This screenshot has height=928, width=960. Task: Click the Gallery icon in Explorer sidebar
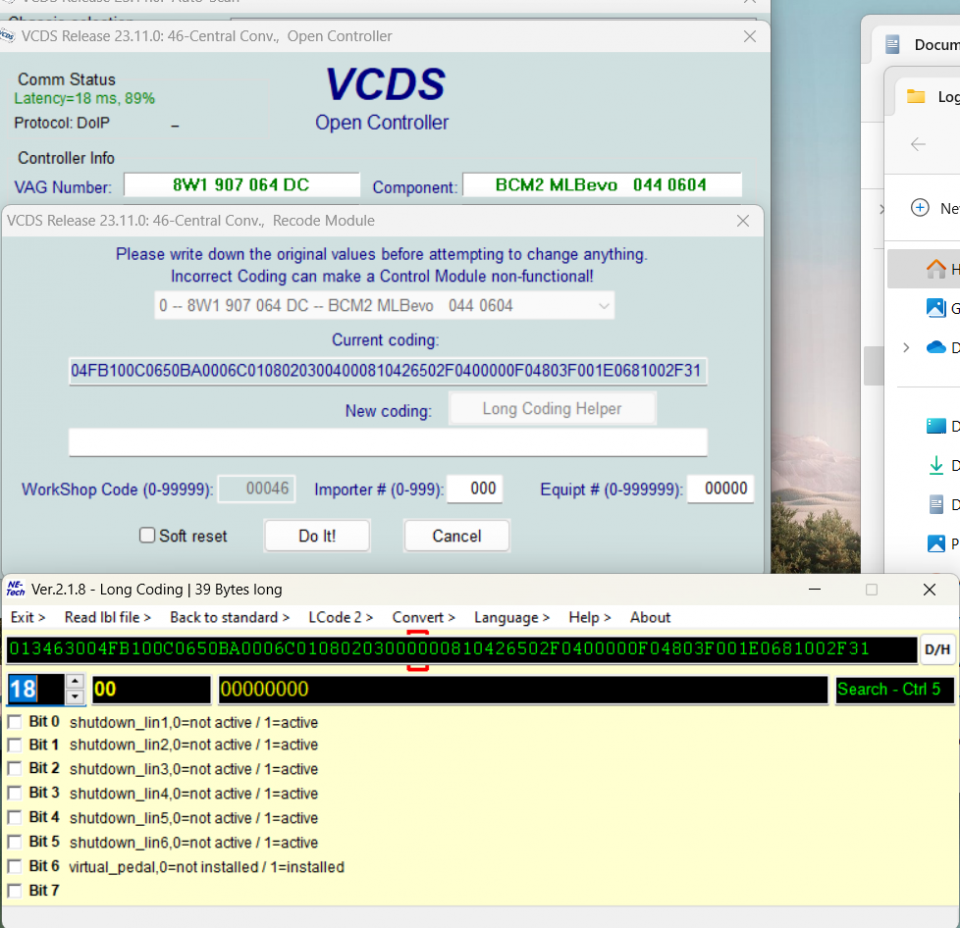pos(936,308)
